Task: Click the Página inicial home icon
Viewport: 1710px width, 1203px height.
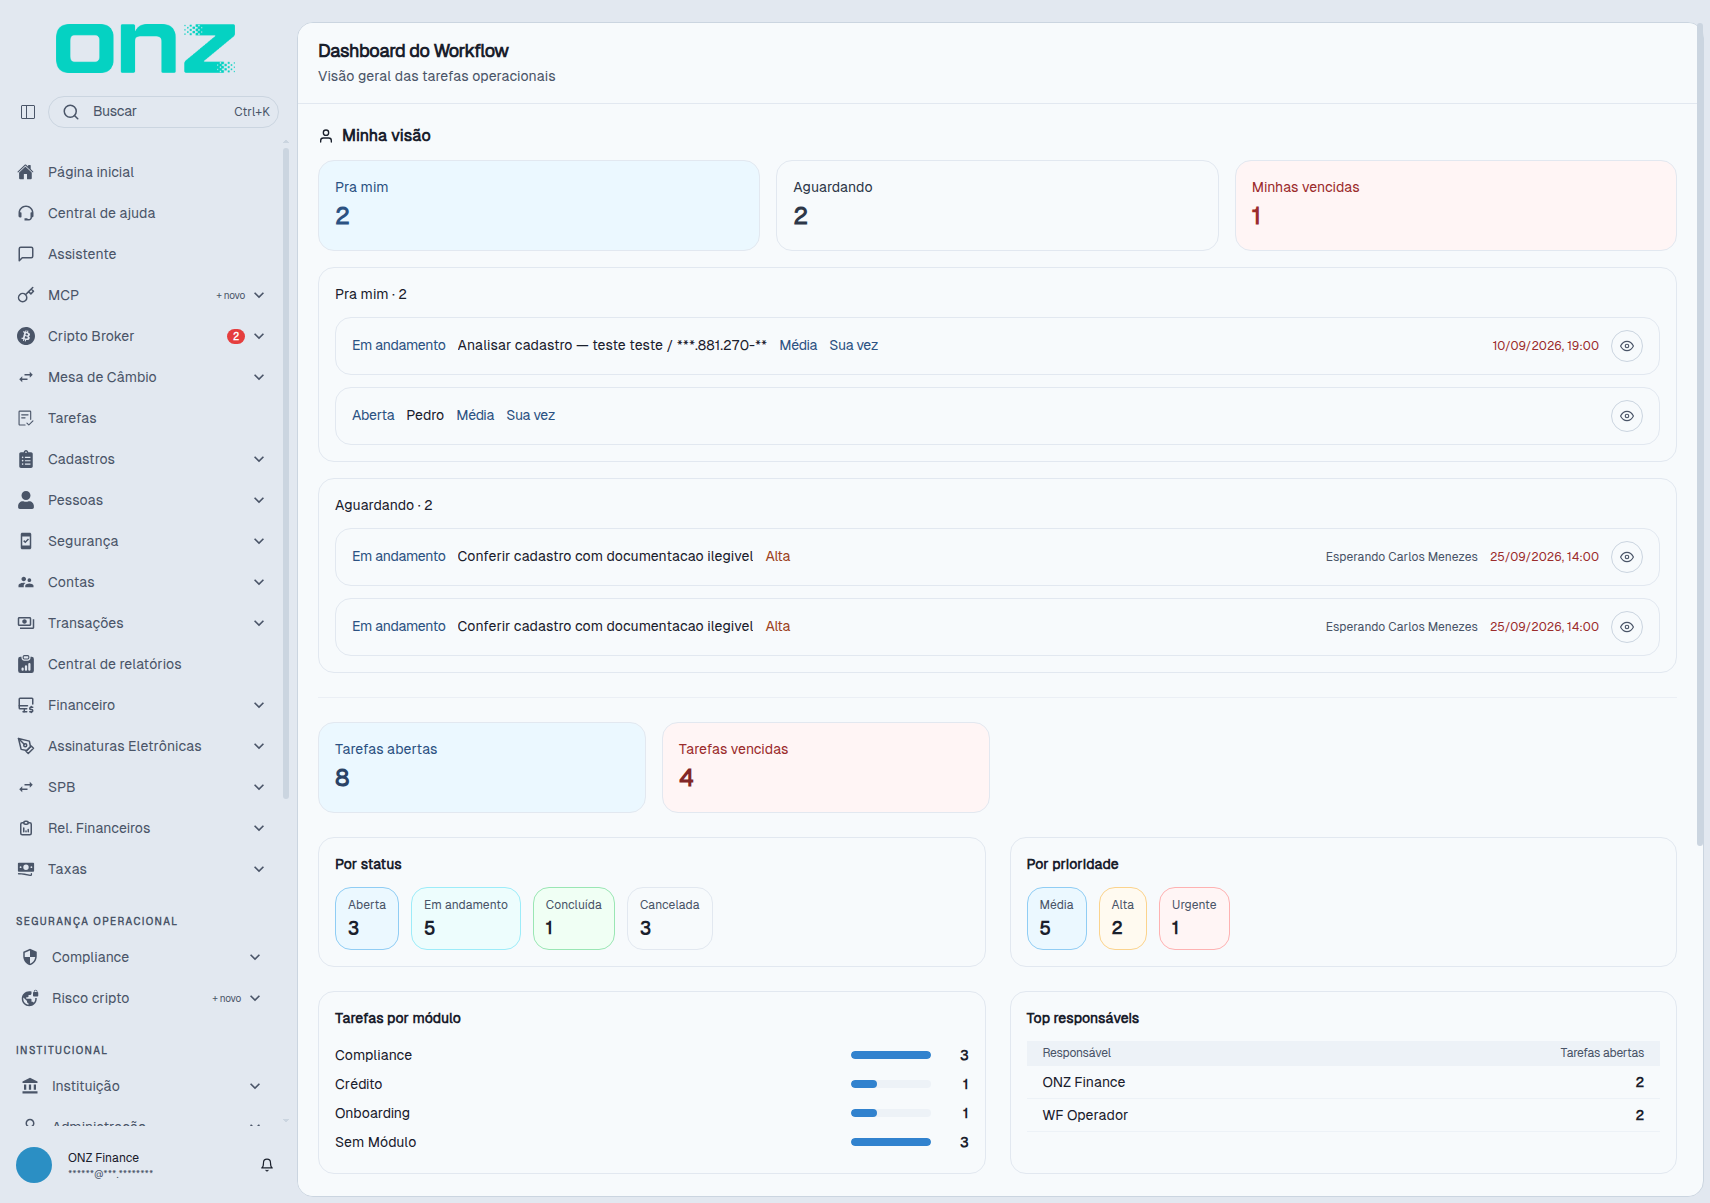Action: point(26,172)
